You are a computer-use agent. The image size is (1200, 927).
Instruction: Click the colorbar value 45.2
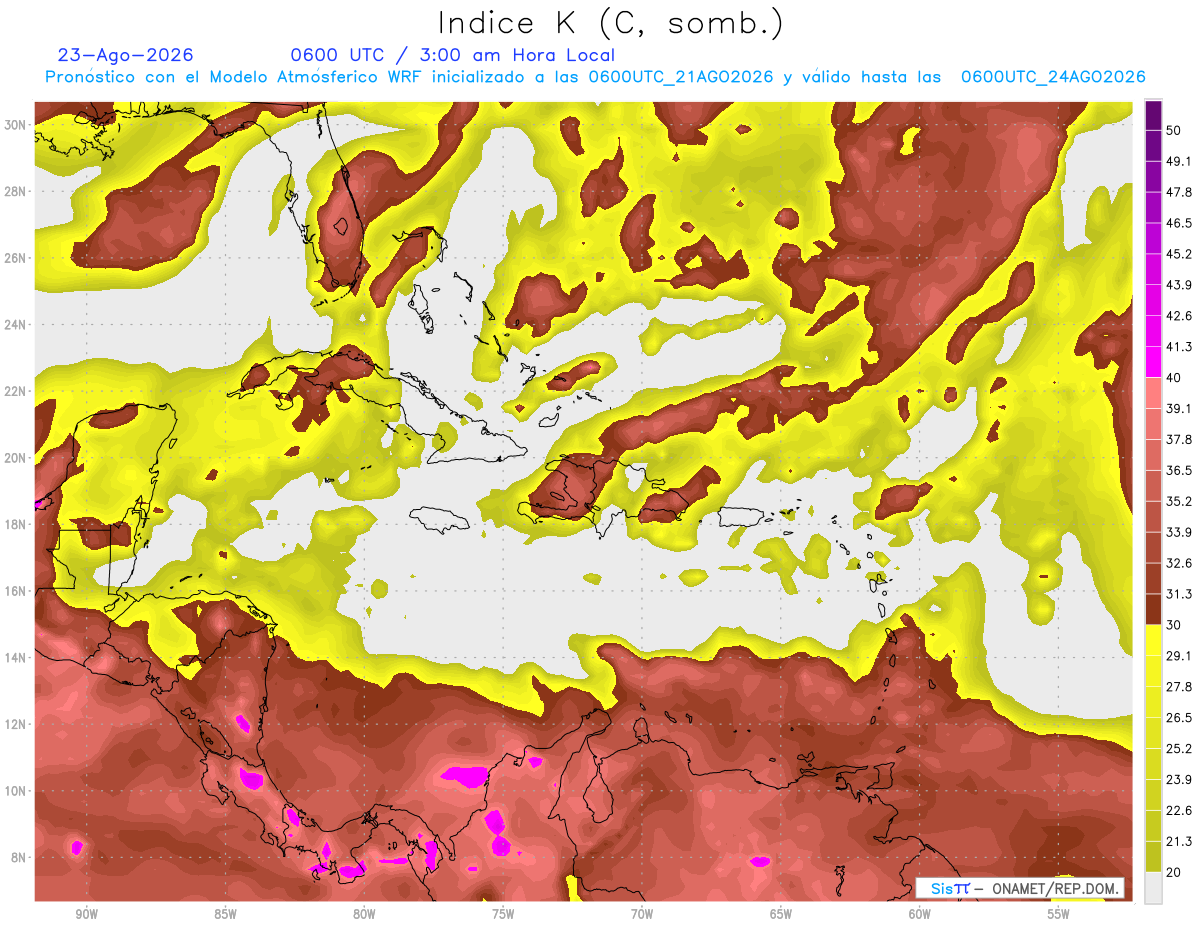click(1179, 254)
